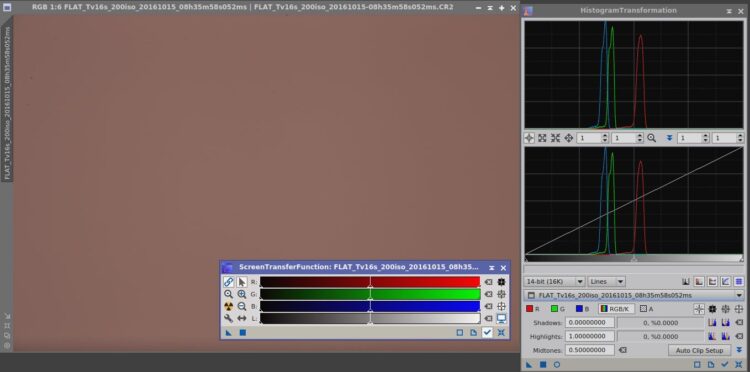
Task: Toggle histogram grid display icon
Action: pos(739,282)
